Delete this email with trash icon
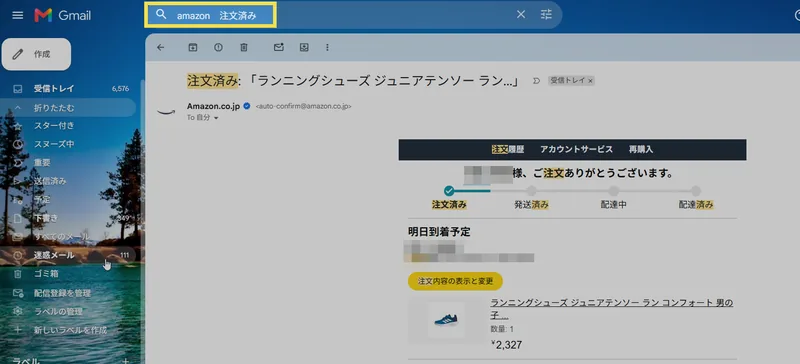 coord(244,47)
